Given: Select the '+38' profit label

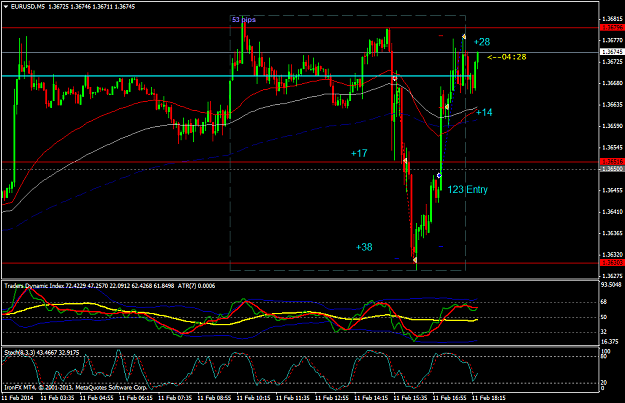Looking at the screenshot, I should tap(364, 247).
